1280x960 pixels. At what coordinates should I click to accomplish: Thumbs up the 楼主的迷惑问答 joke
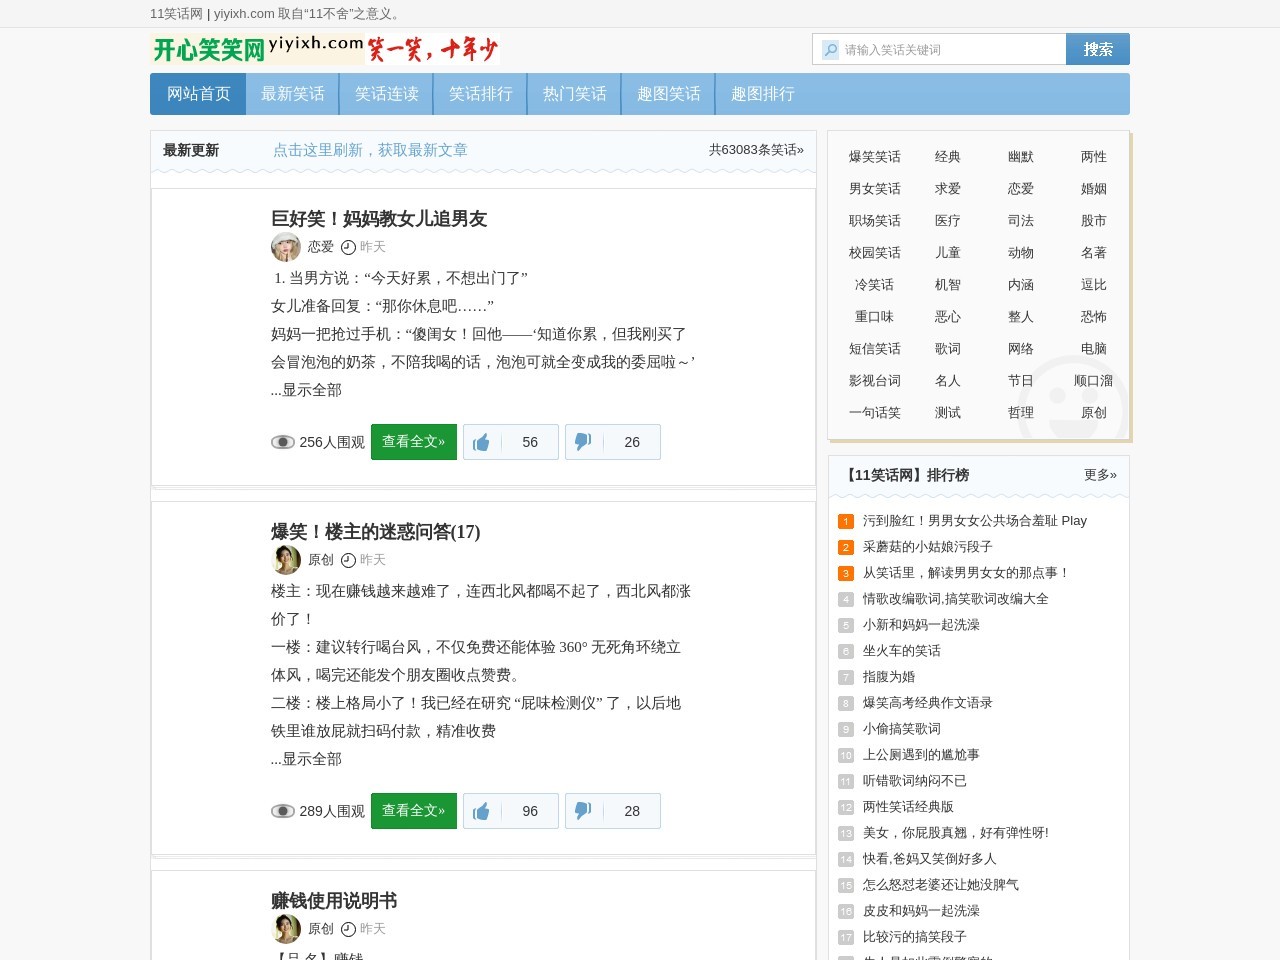click(482, 811)
